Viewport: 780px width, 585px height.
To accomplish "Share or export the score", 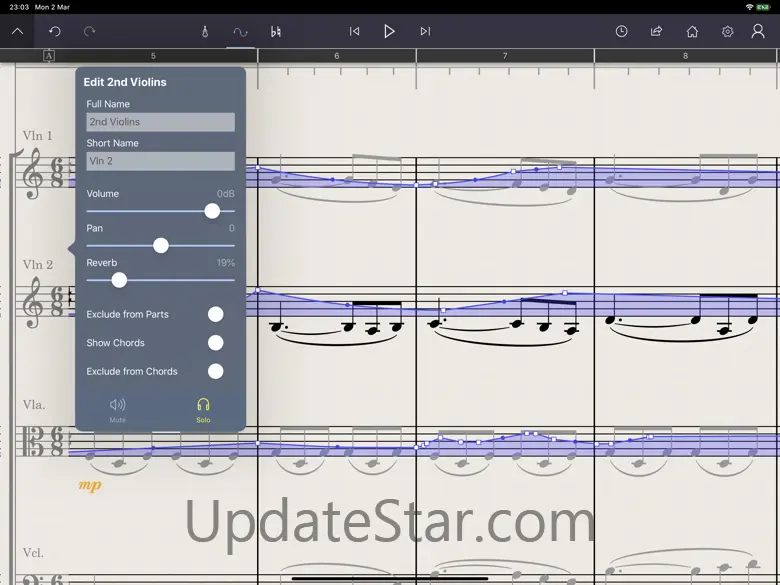I will (657, 31).
